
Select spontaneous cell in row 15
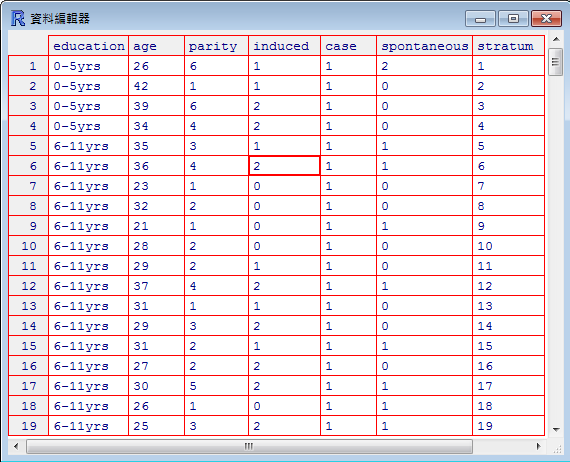[424, 346]
